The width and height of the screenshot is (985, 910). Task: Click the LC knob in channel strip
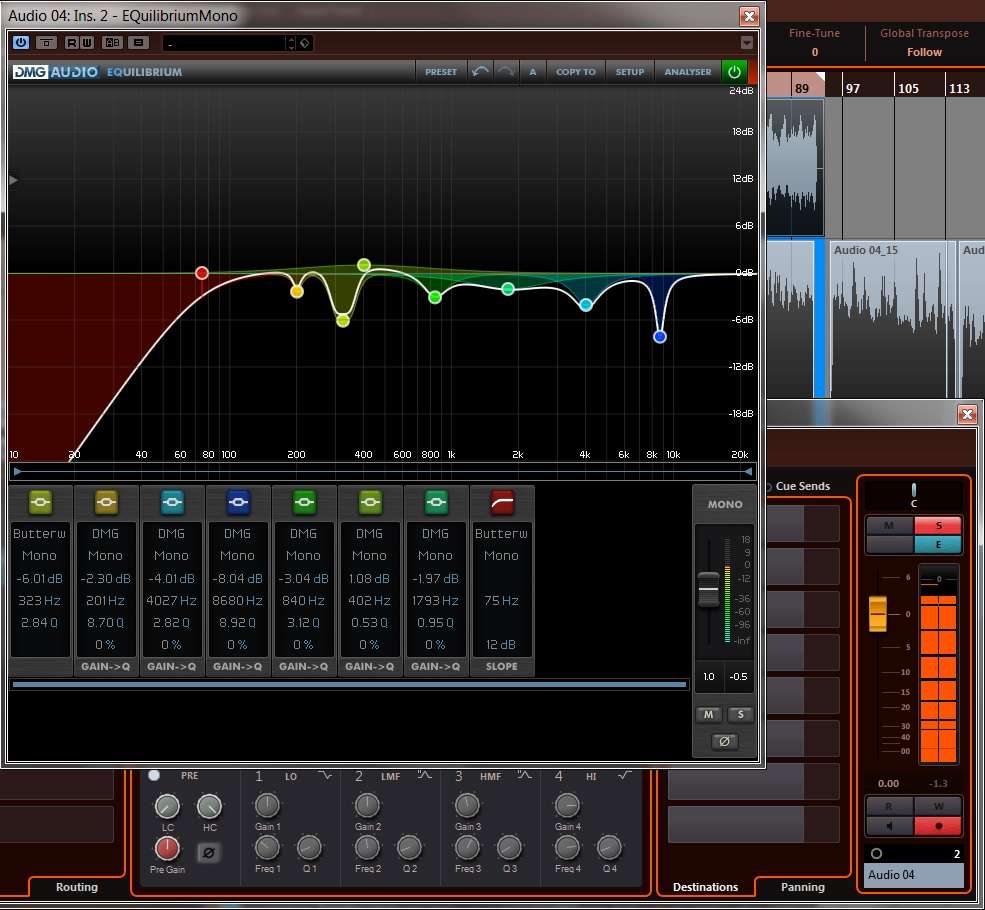[x=167, y=806]
